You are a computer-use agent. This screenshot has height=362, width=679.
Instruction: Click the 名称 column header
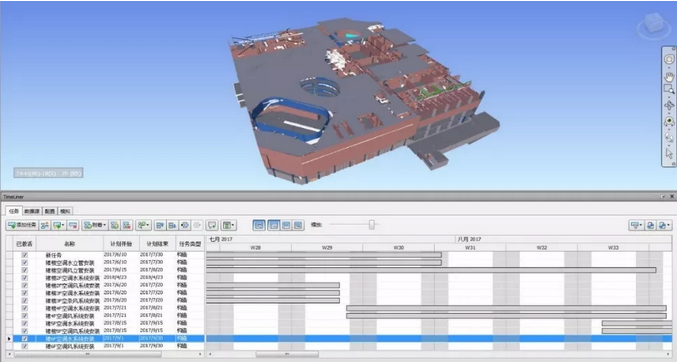(x=70, y=244)
